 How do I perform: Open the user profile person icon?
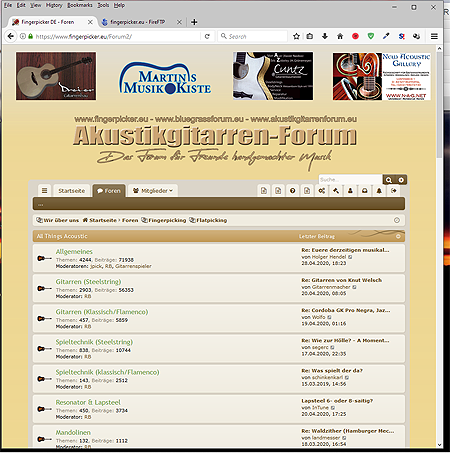350,191
